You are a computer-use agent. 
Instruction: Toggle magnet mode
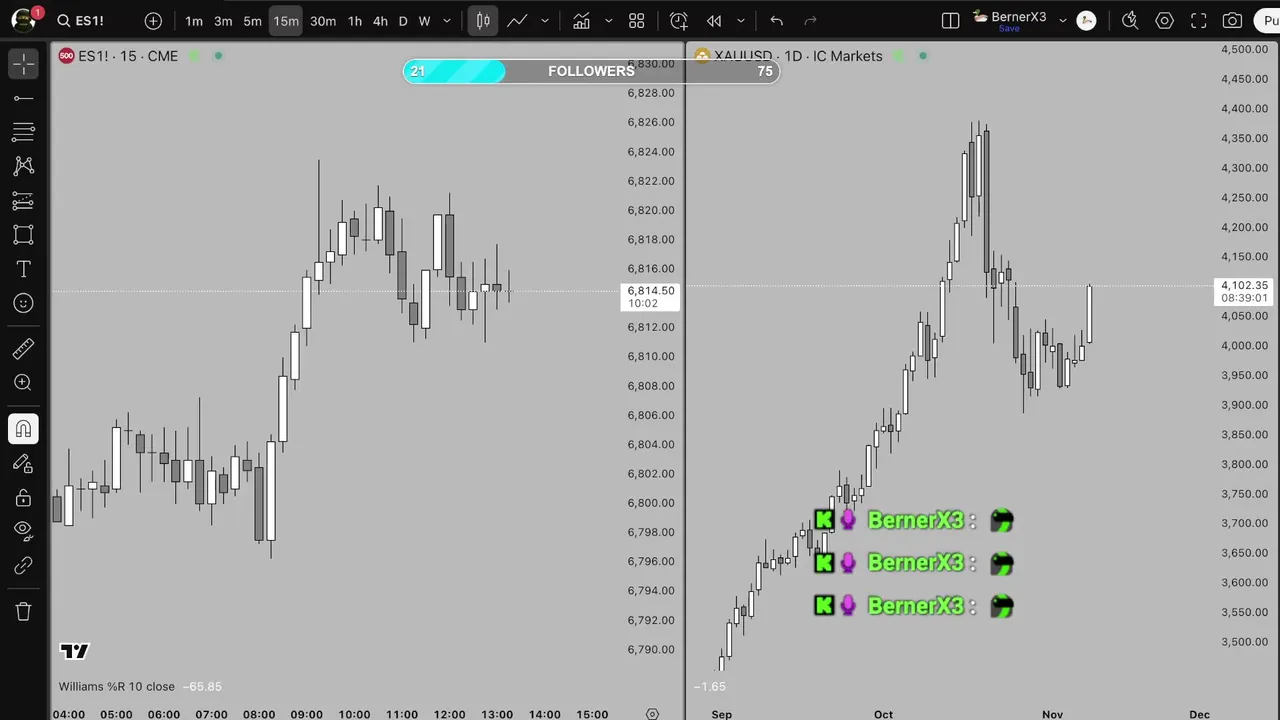pyautogui.click(x=23, y=429)
